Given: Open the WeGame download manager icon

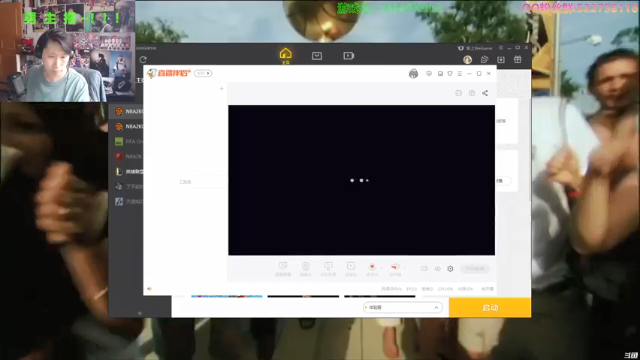Looking at the screenshot, I should pos(501,60).
